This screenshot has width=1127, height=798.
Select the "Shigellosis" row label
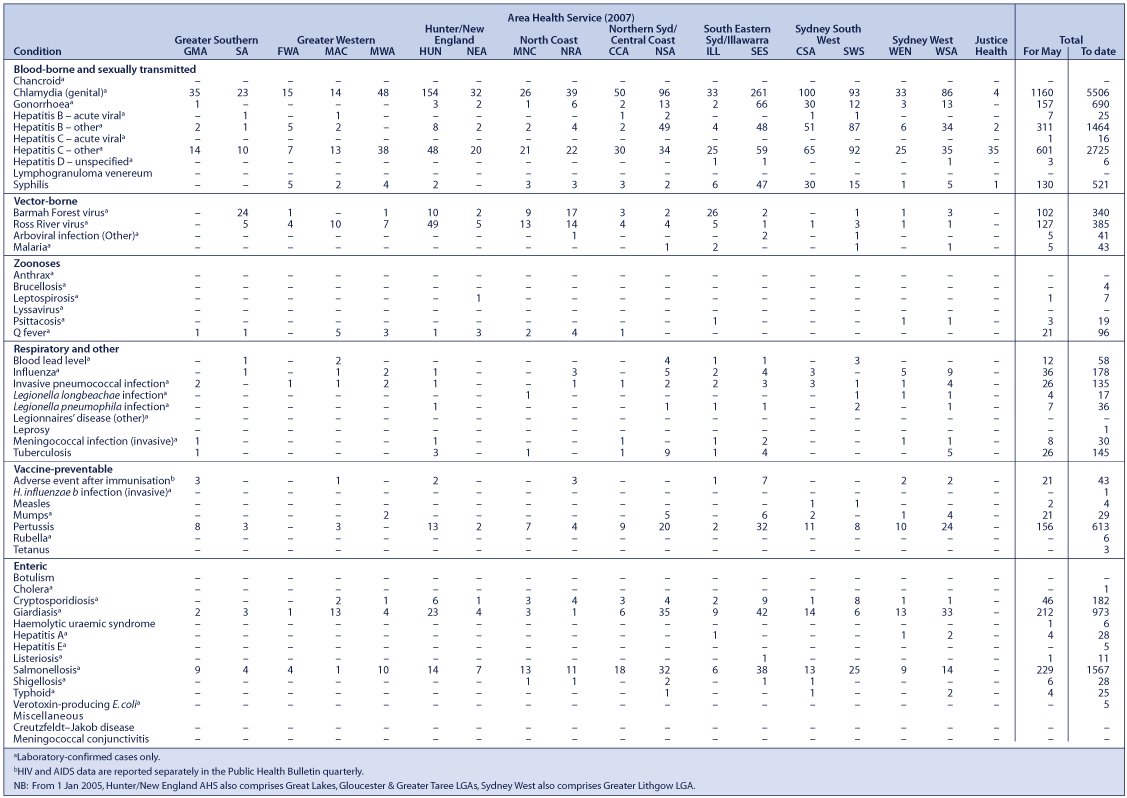(40, 682)
